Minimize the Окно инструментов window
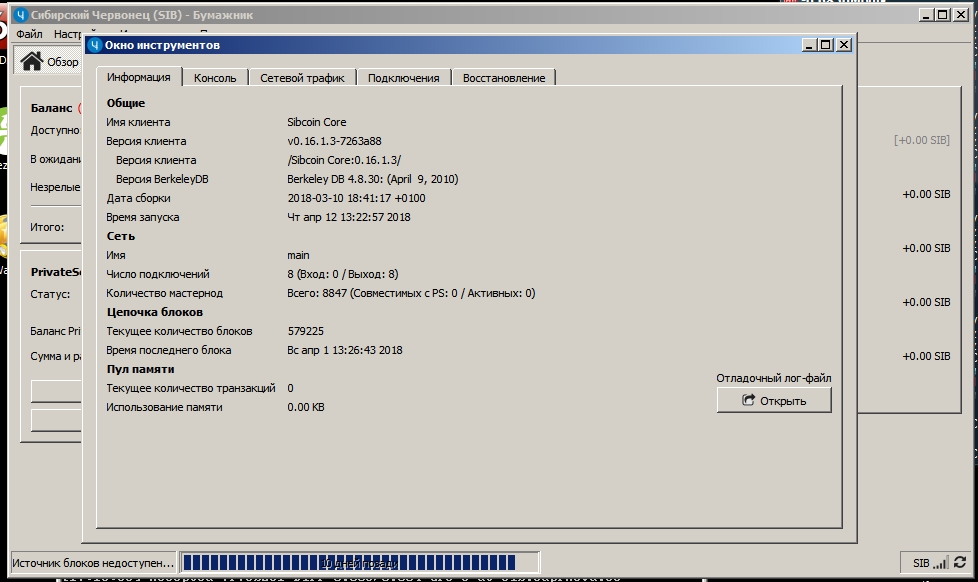Image resolution: width=978 pixels, height=582 pixels. [x=809, y=45]
